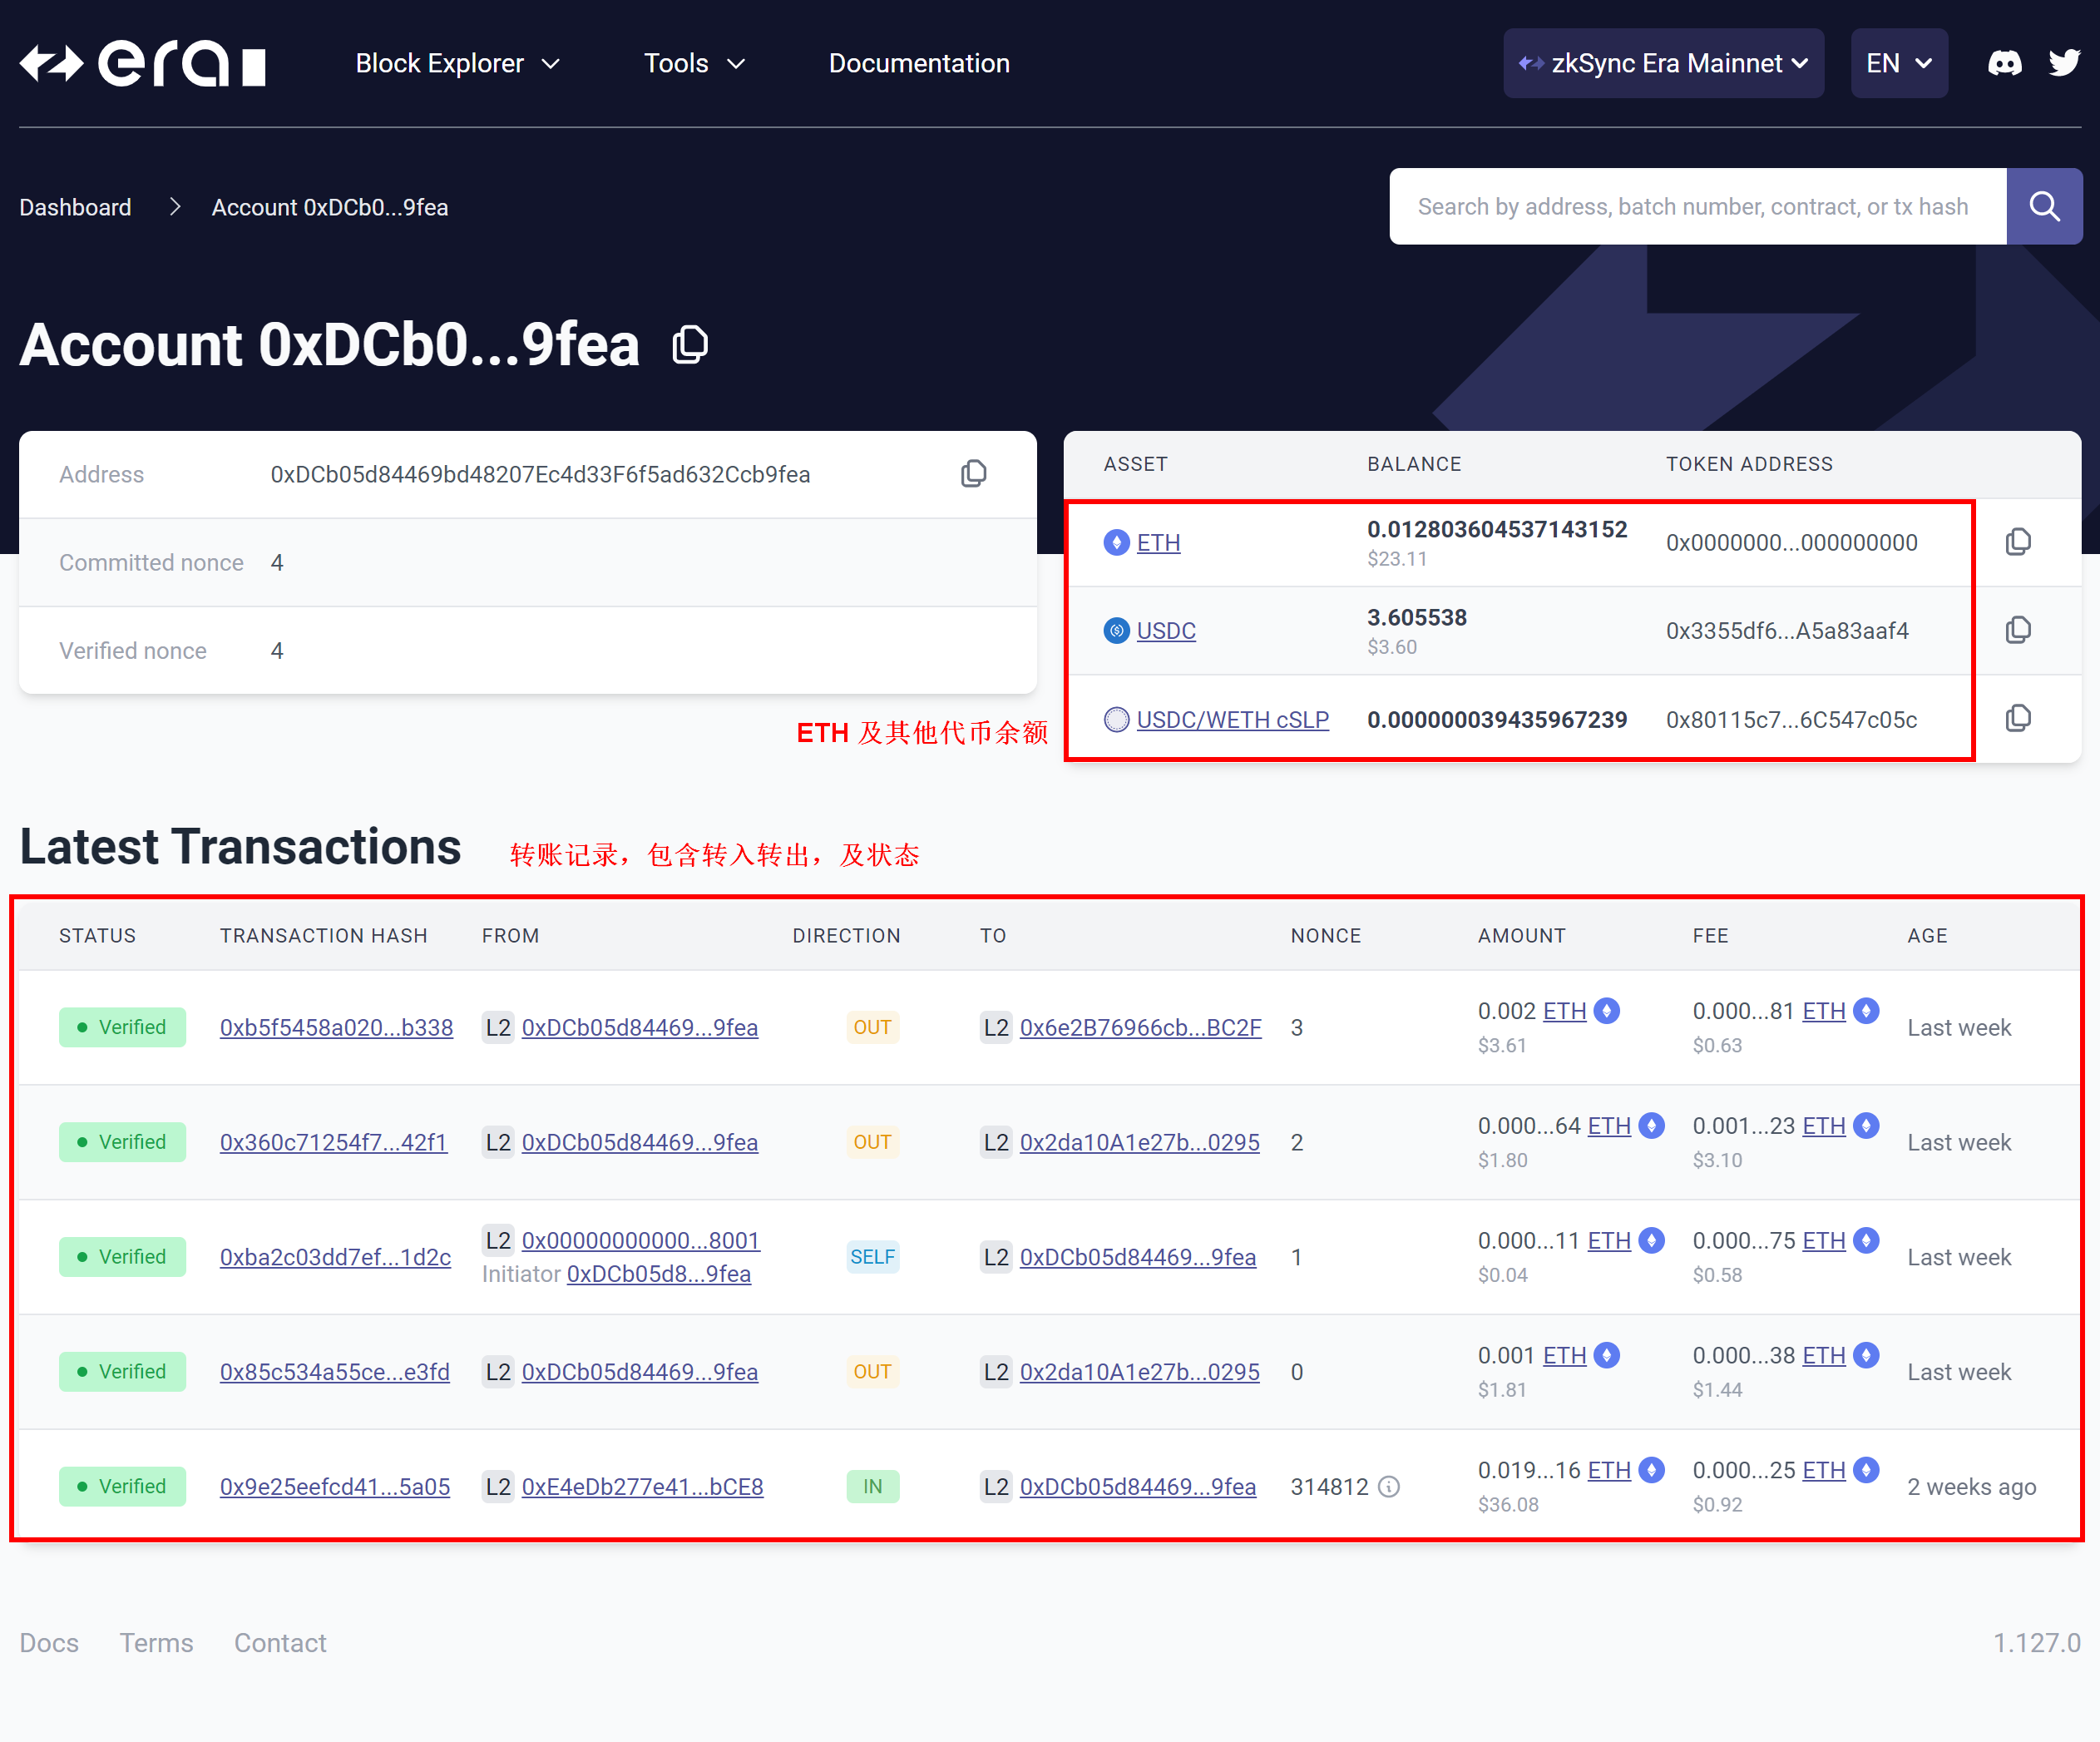Open recipient address 0x6e2B76966cb...BC2F

pyautogui.click(x=1140, y=1028)
